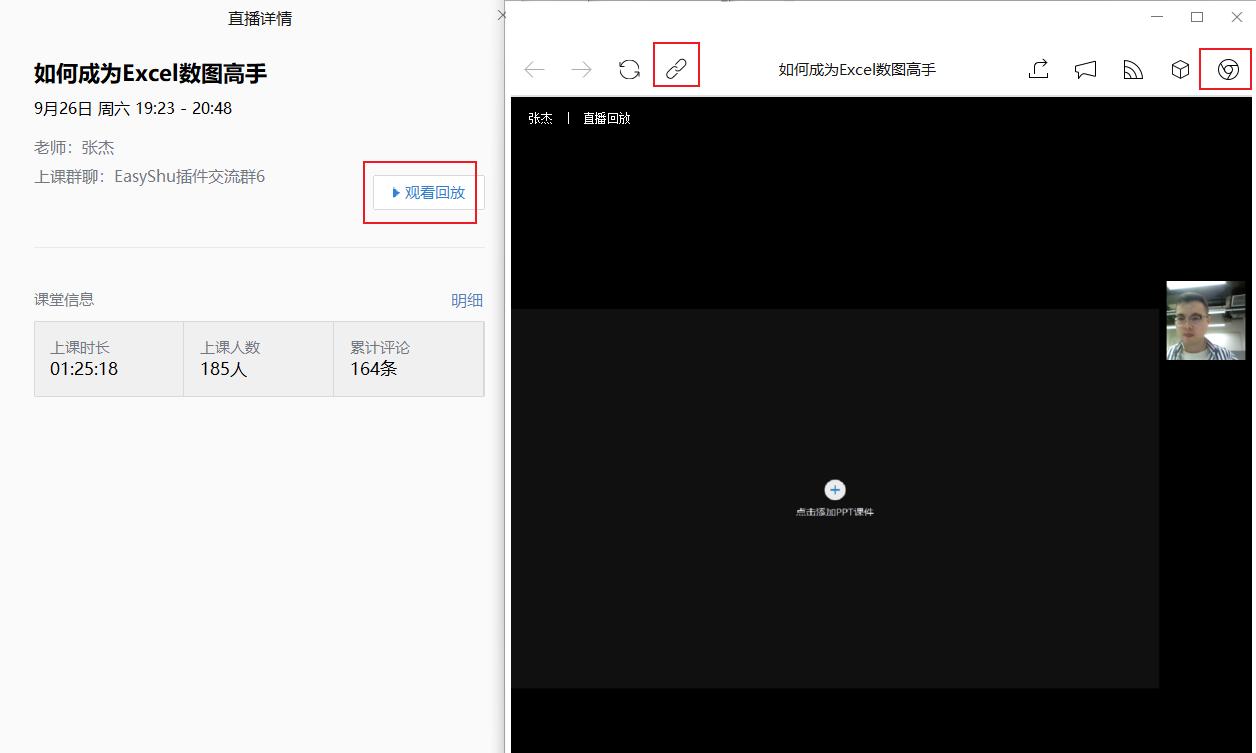Select the signal/RSS icon in the toolbar
This screenshot has width=1256, height=753.
1132,69
